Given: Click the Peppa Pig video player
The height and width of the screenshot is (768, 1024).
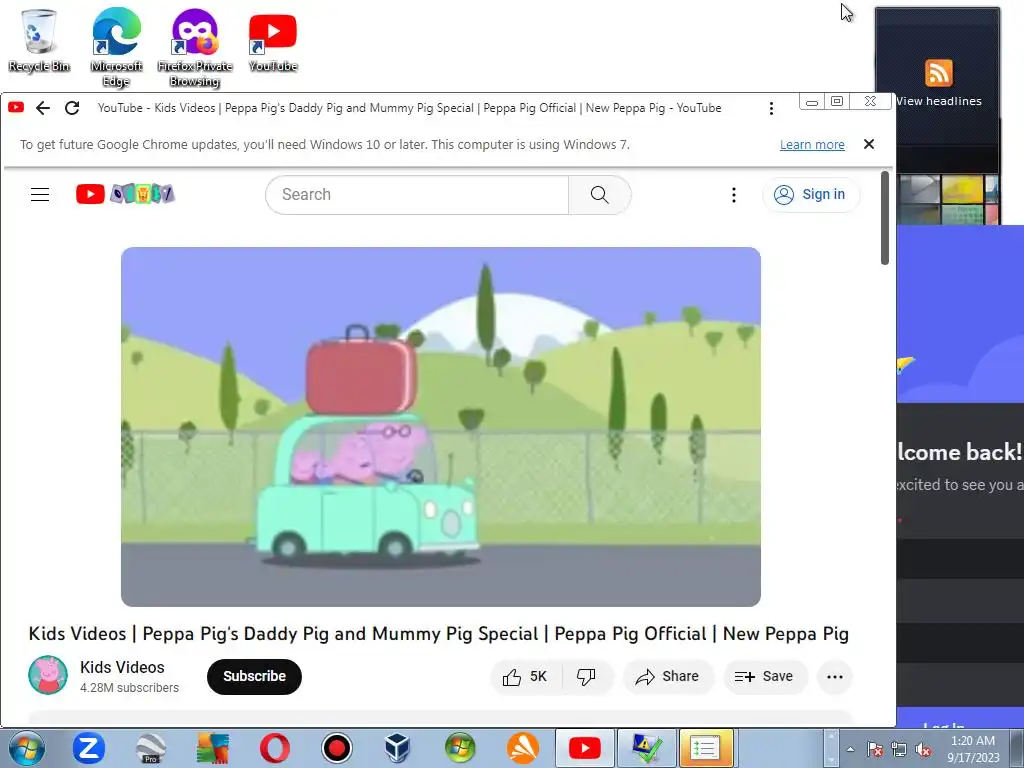Looking at the screenshot, I should pyautogui.click(x=441, y=426).
